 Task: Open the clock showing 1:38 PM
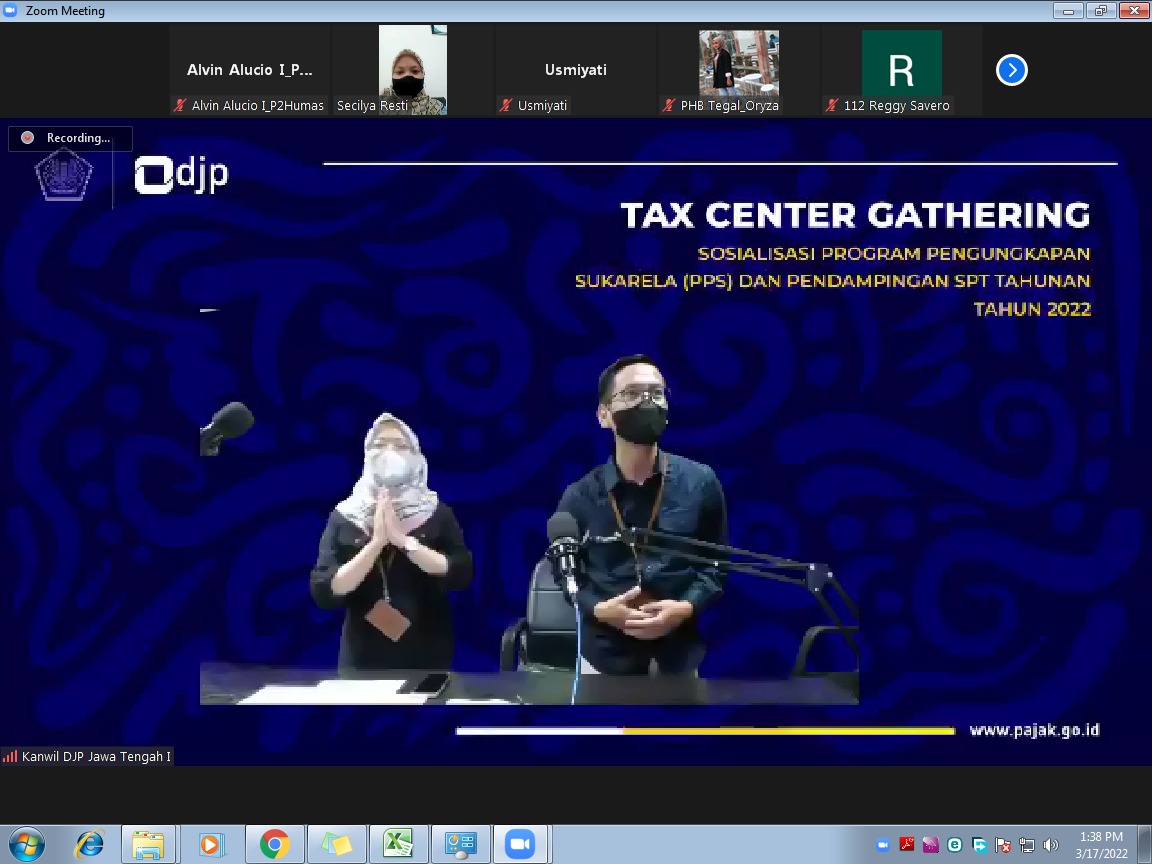pyautogui.click(x=1101, y=845)
